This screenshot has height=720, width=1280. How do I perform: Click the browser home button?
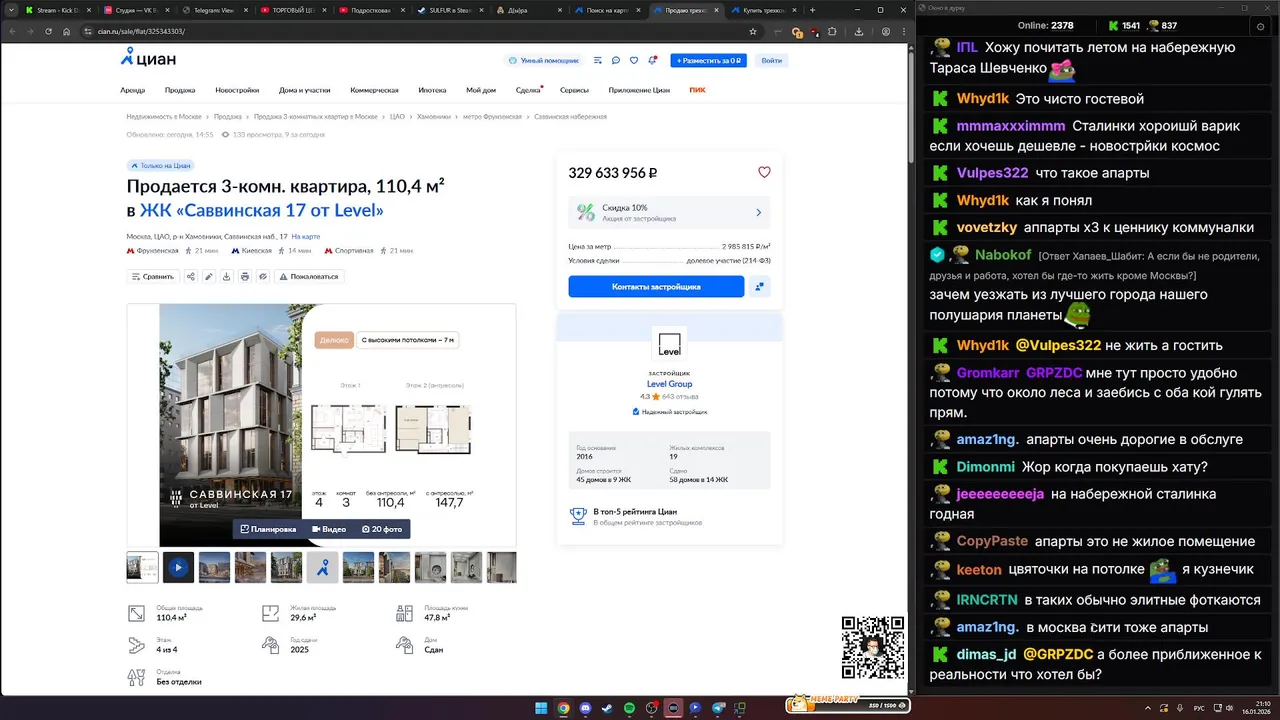point(66,31)
